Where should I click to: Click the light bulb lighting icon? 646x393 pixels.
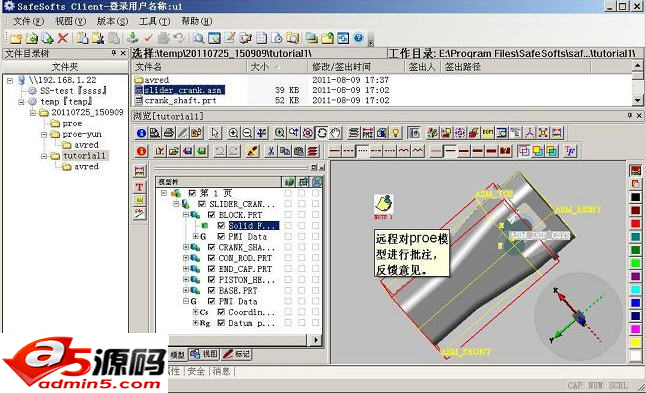click(396, 133)
